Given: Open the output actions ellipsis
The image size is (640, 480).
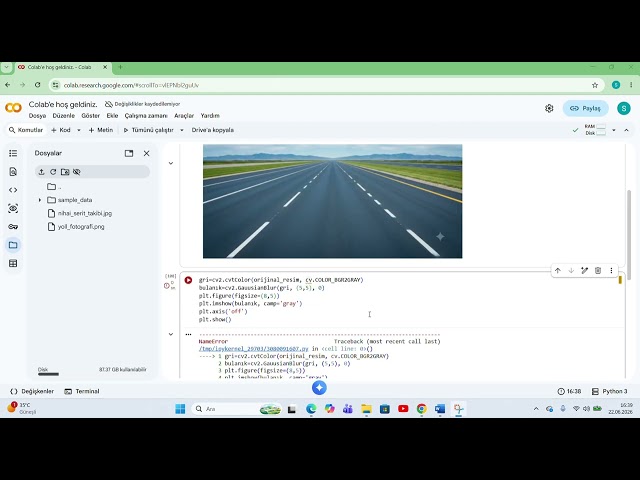Looking at the screenshot, I should coord(188,334).
